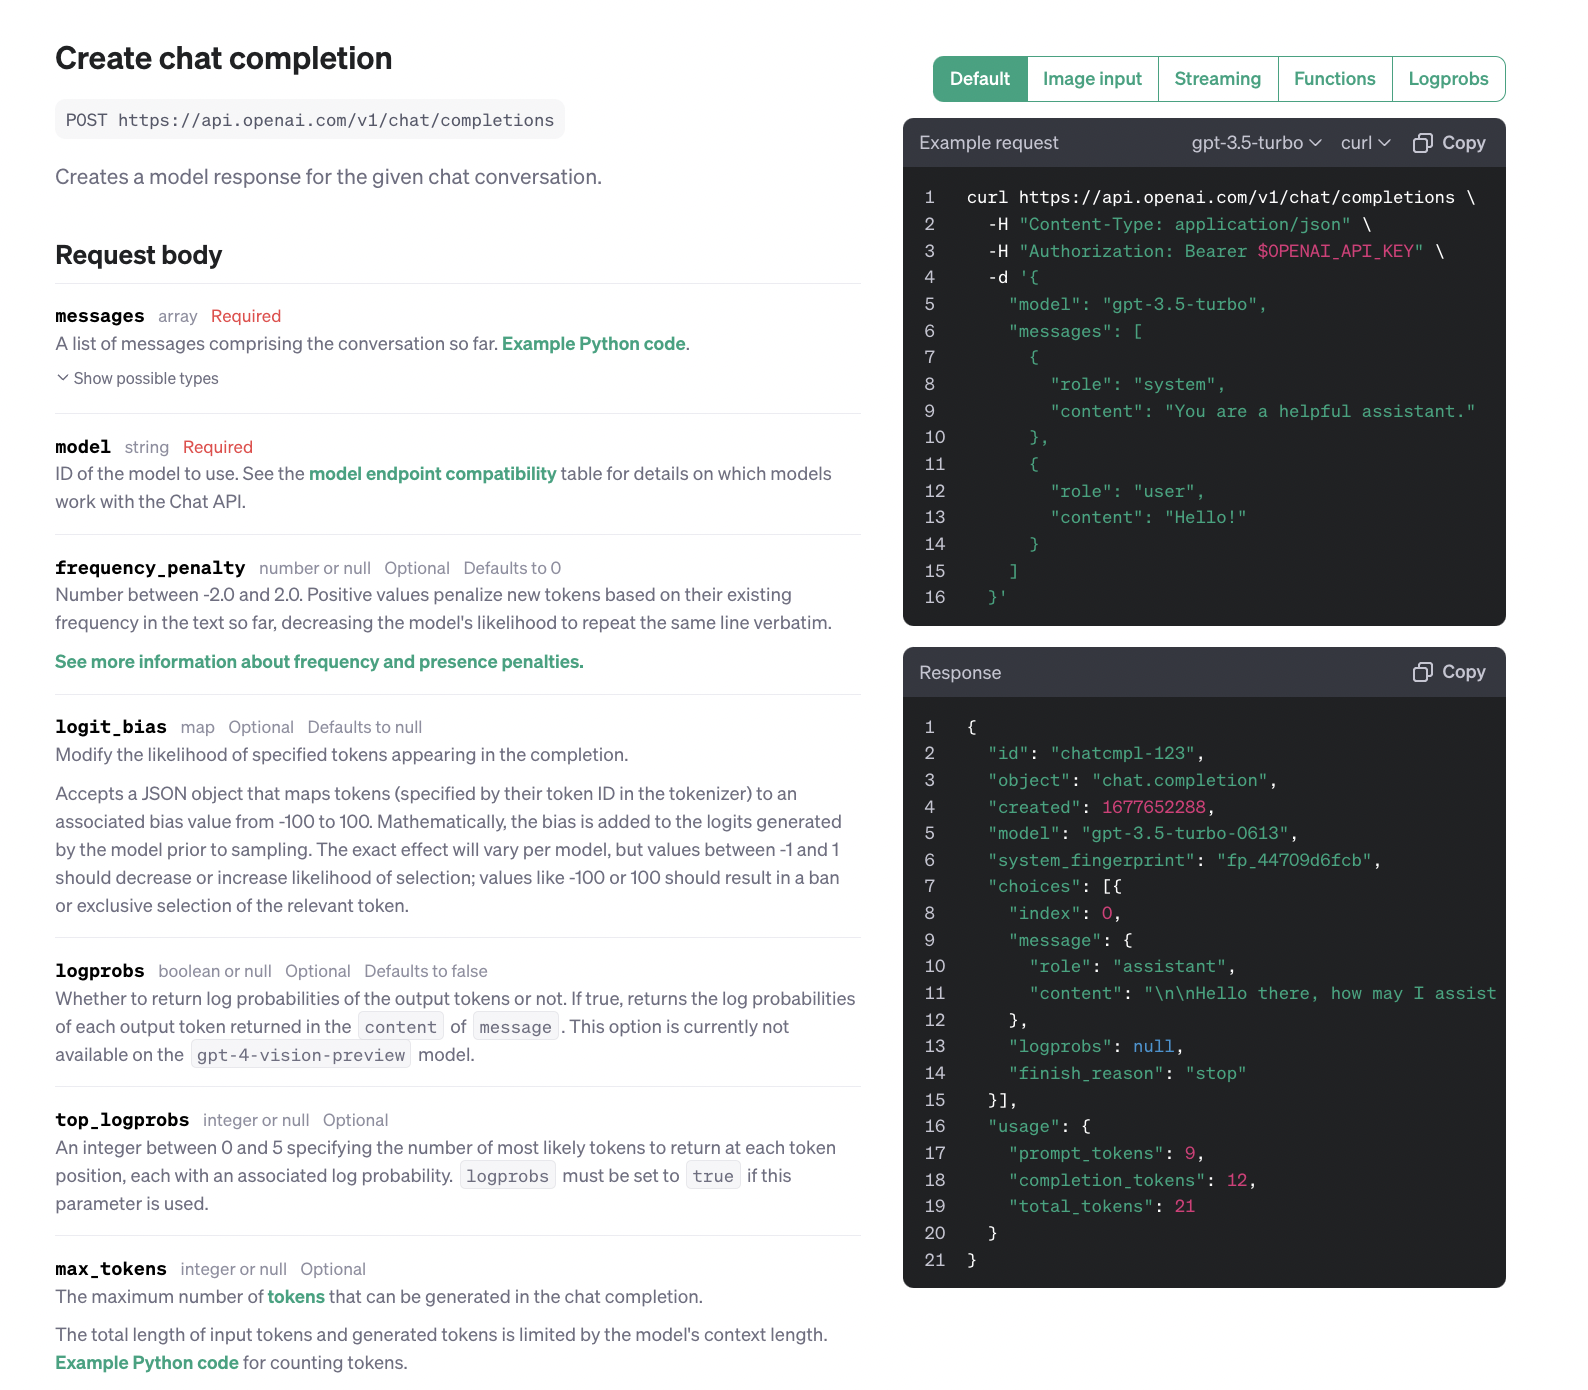Switch to the Logprobs tab
This screenshot has width=1588, height=1390.
(1448, 79)
